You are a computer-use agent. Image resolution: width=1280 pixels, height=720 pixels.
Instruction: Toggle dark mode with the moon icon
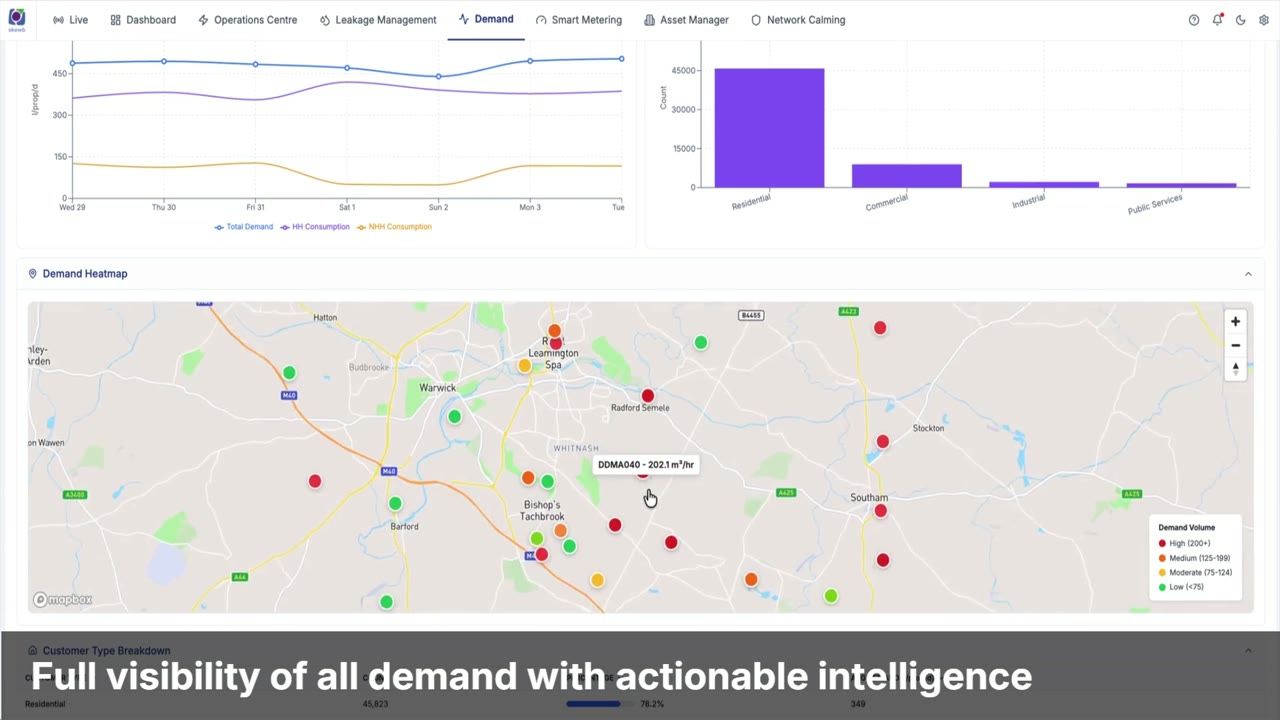pyautogui.click(x=1241, y=20)
